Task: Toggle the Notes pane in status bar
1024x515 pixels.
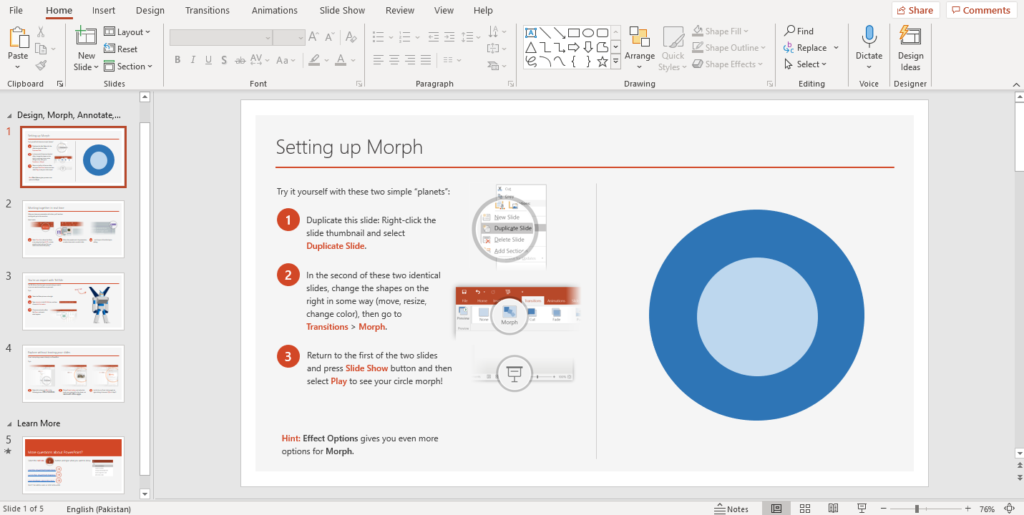Action: tap(731, 509)
